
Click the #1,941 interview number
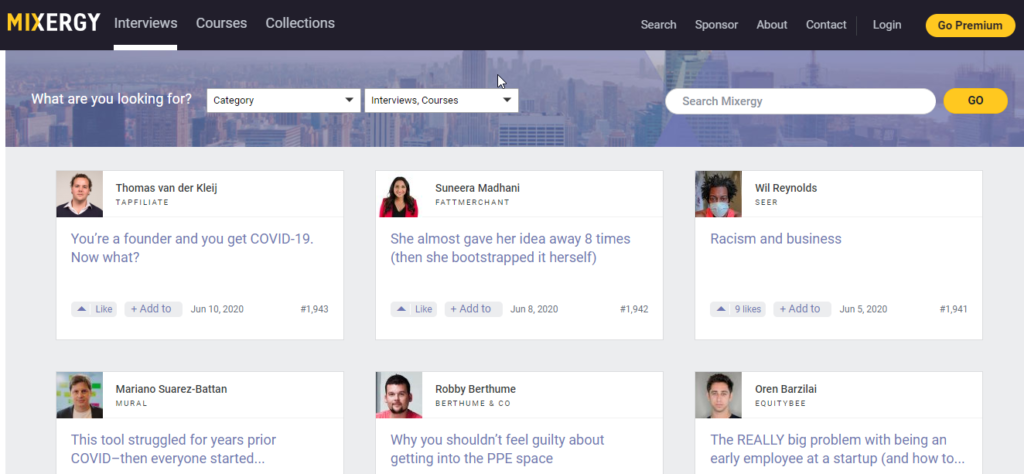click(953, 309)
